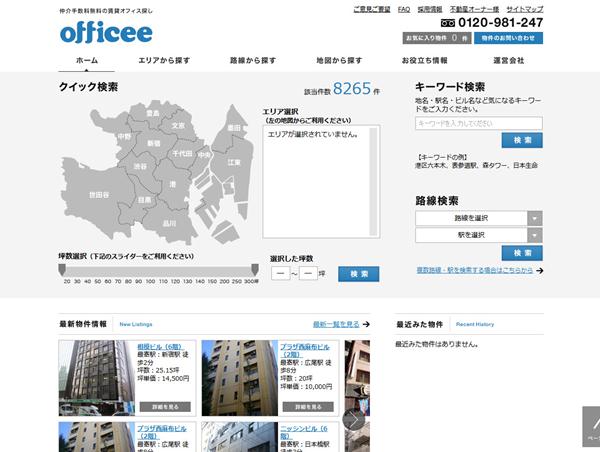Select 品川 area on the map
The image size is (600, 452).
[x=169, y=223]
